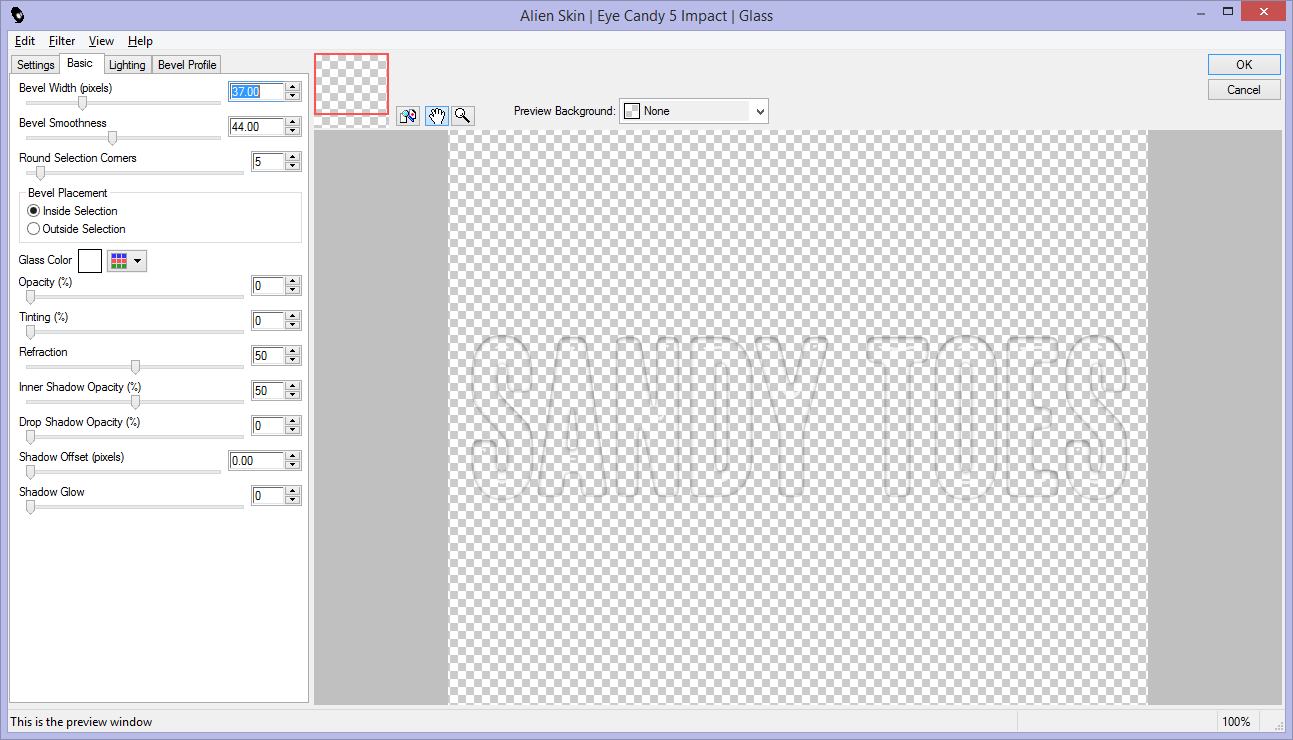Increase Bevel Width with stepper up arrow
This screenshot has height=740, width=1293.
293,87
